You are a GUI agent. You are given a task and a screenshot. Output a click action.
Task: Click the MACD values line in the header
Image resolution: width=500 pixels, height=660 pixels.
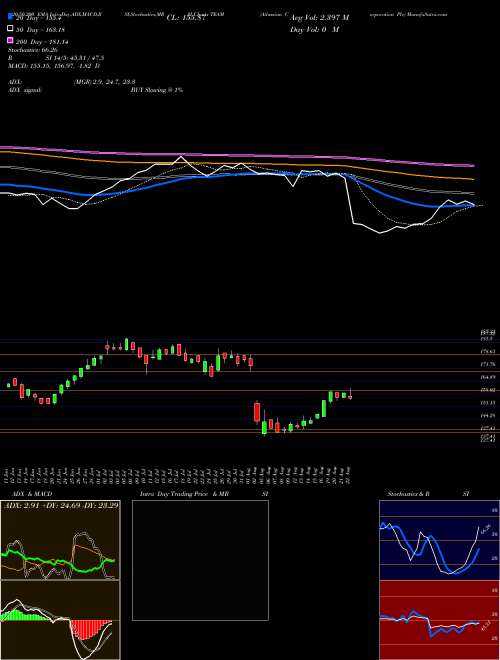pyautogui.click(x=54, y=66)
